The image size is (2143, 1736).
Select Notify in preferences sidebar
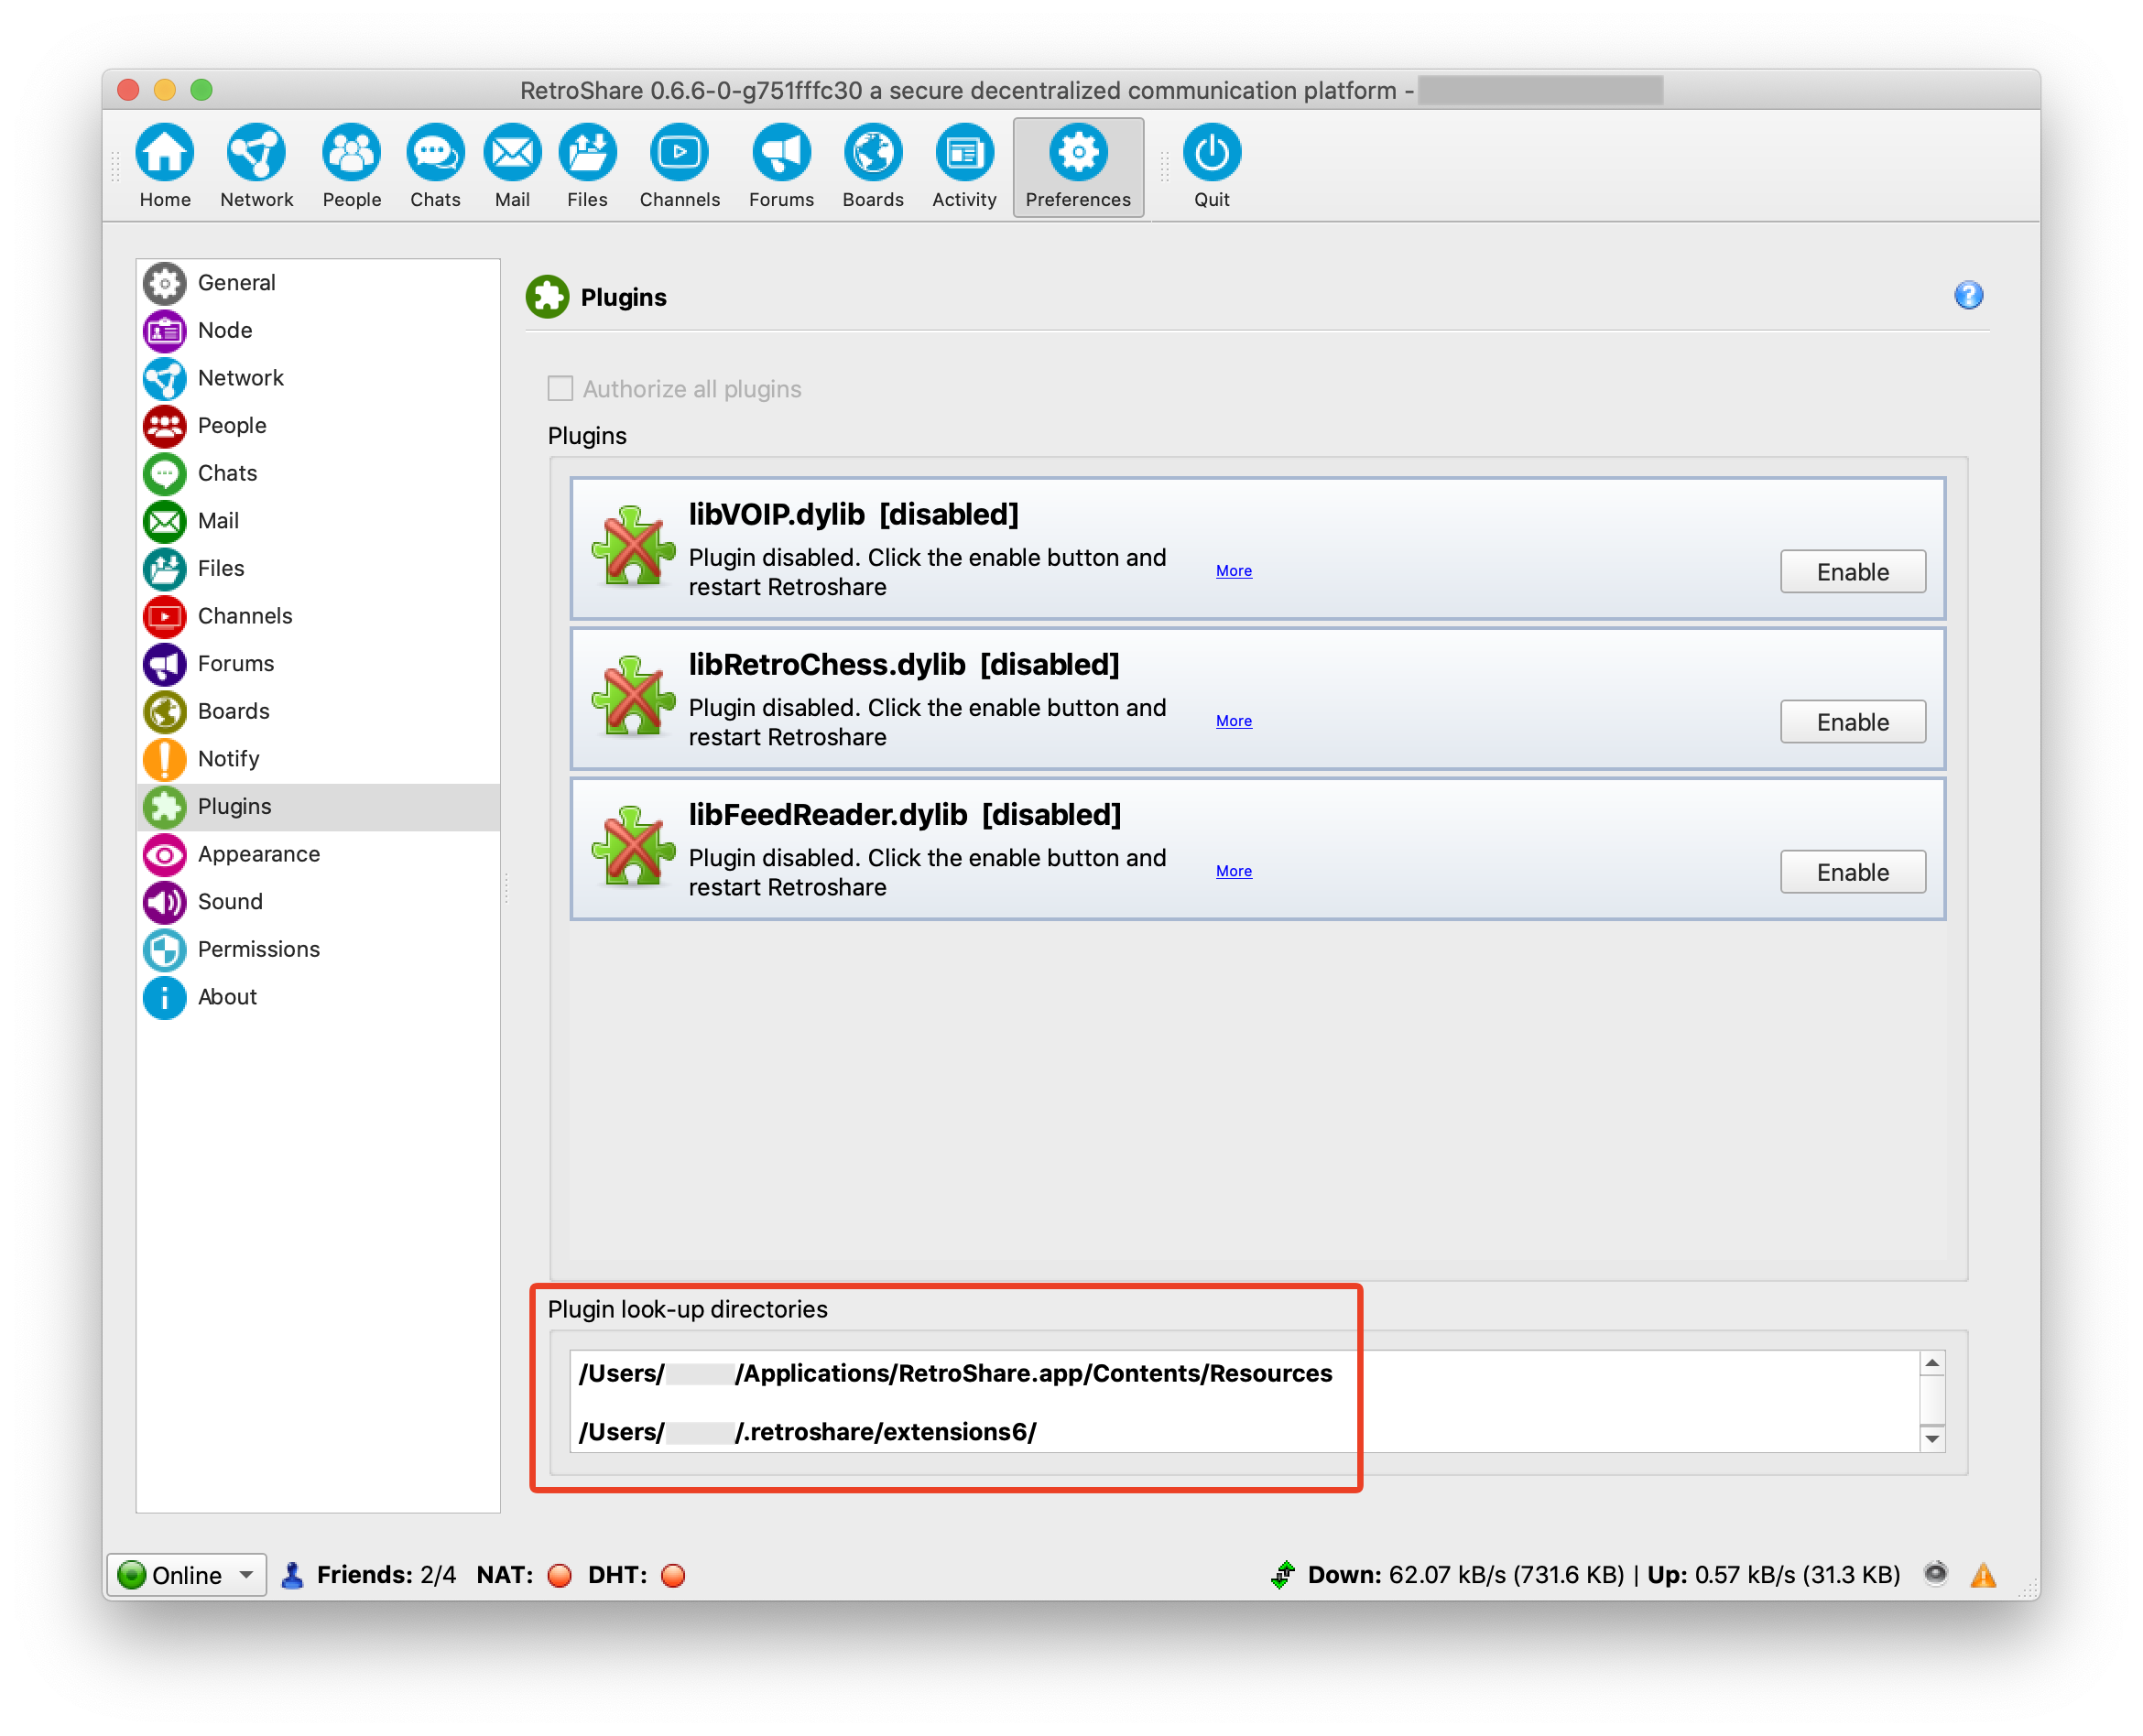tap(318, 759)
